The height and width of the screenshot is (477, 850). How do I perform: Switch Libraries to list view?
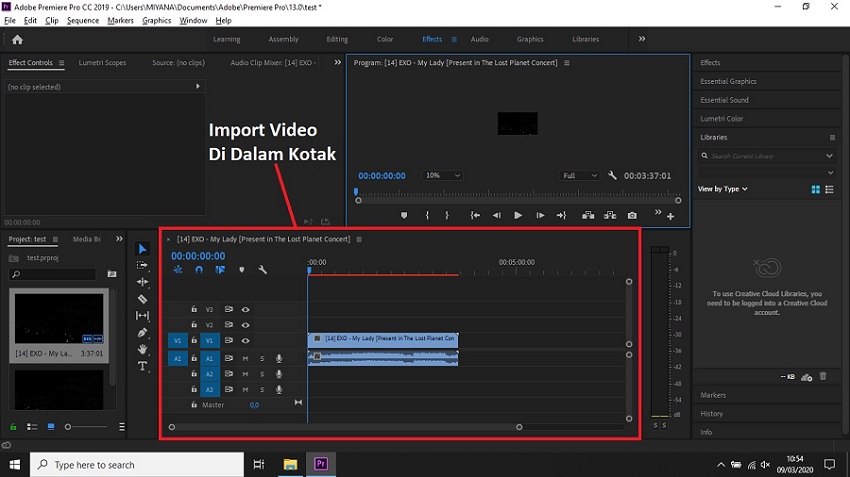(x=829, y=189)
